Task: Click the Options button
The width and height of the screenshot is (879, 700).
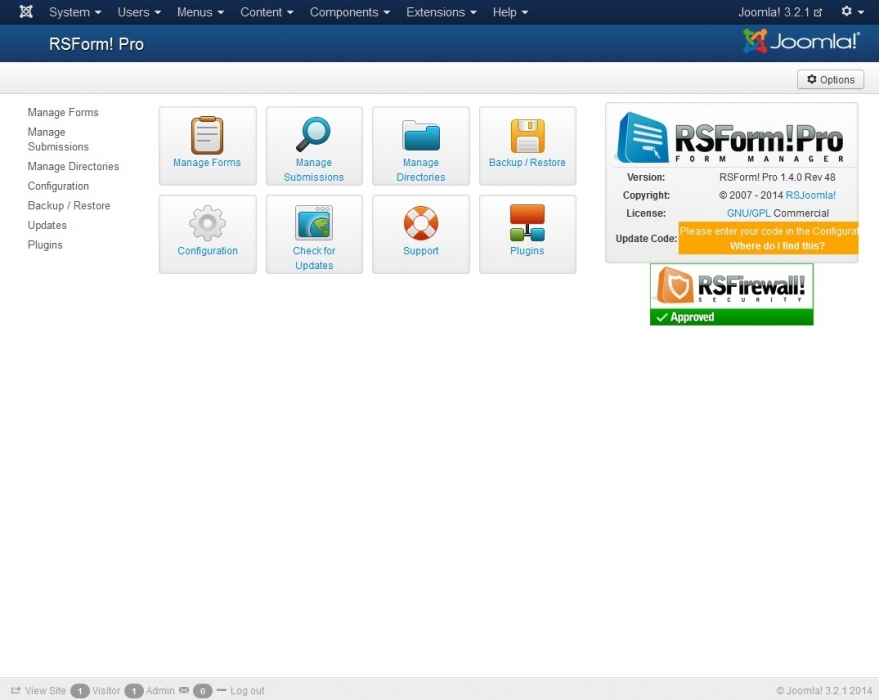Action: click(x=830, y=80)
